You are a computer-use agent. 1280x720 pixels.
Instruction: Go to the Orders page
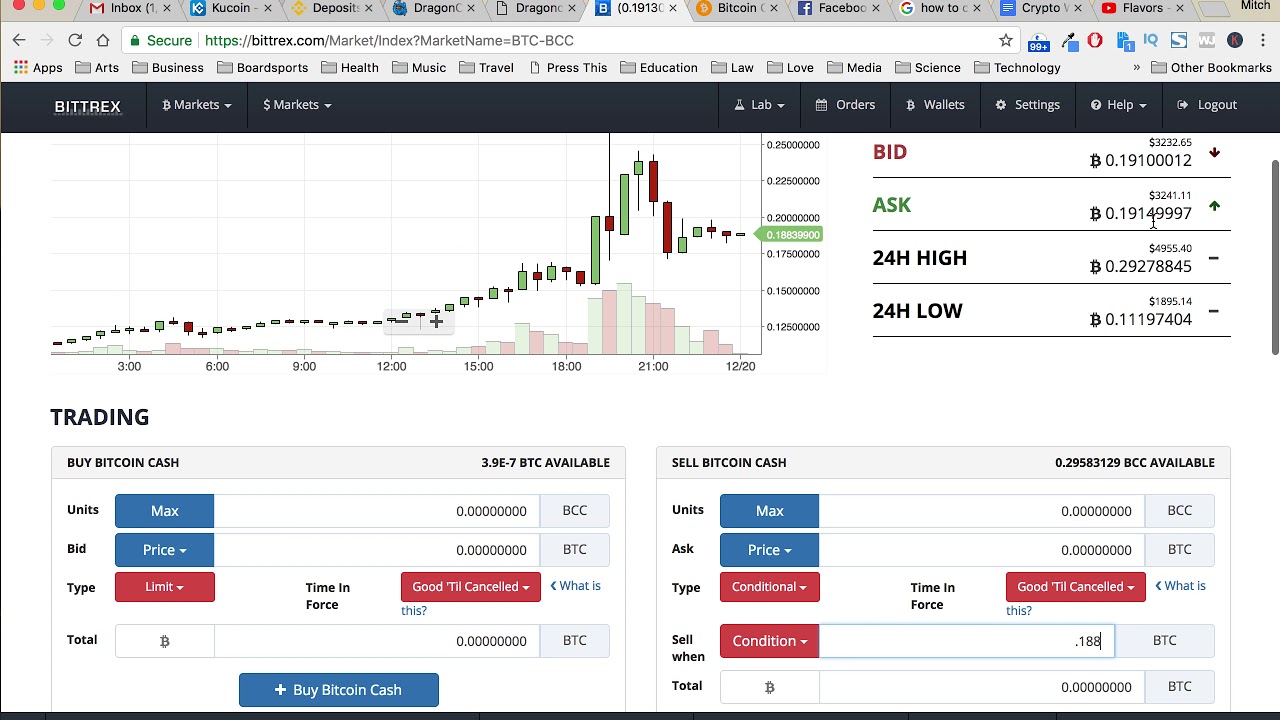[x=845, y=105]
